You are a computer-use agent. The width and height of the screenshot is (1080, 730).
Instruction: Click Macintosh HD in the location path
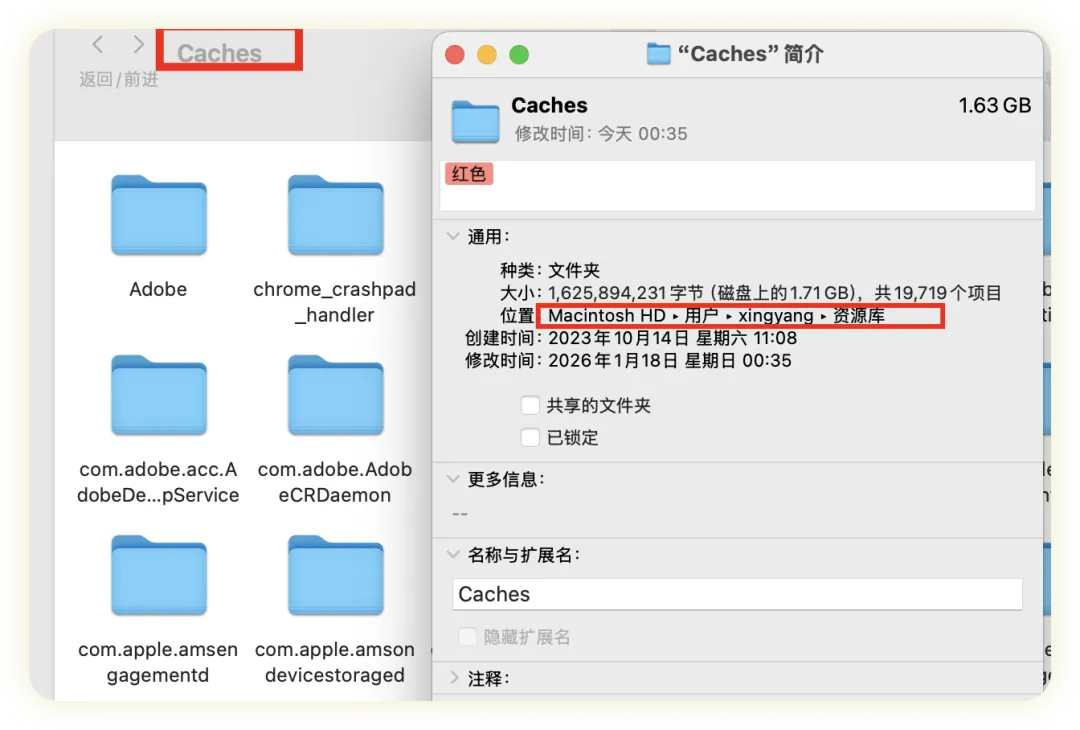(x=607, y=315)
